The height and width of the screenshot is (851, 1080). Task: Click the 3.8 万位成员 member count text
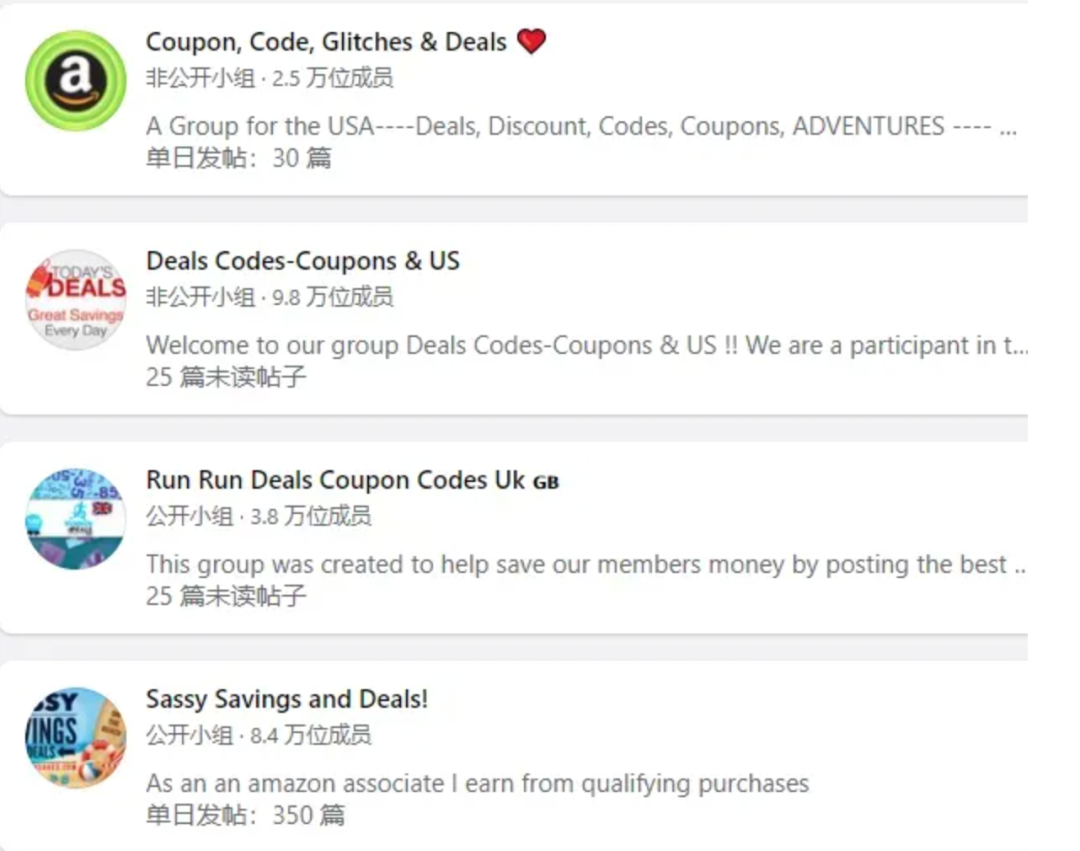coord(310,516)
